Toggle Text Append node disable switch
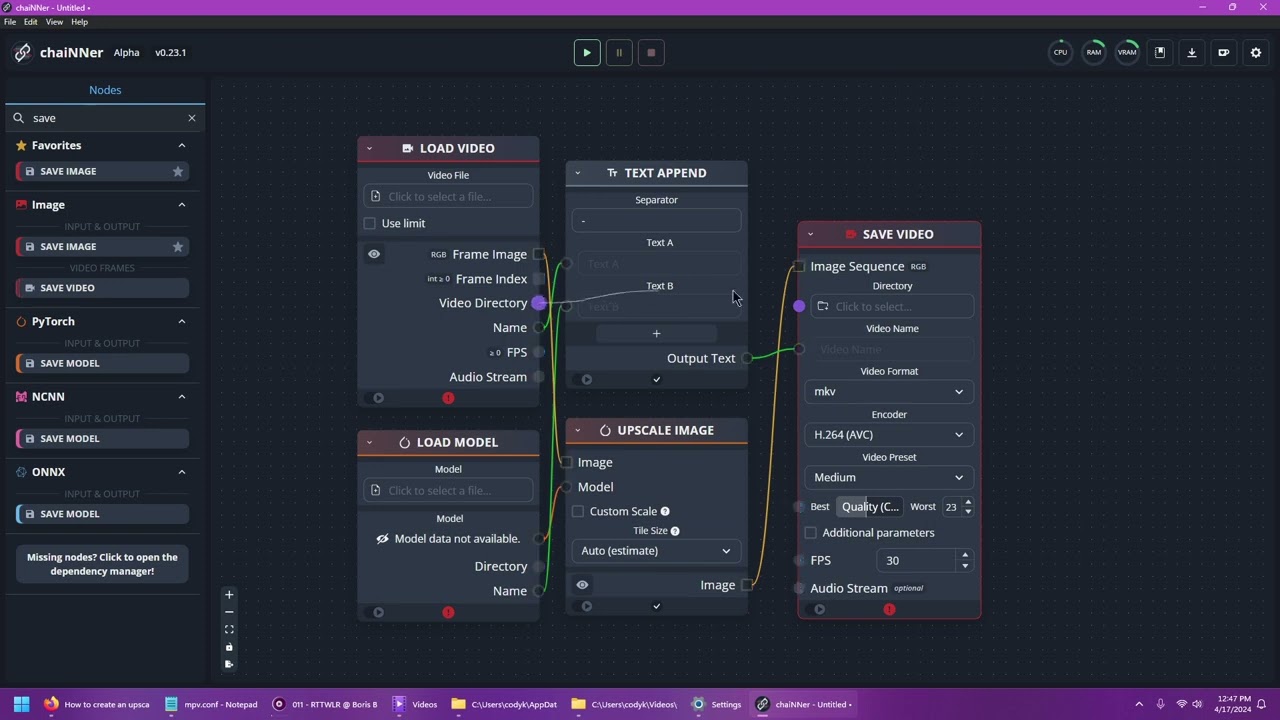Screen dimensions: 1280x720 [x=586, y=379]
